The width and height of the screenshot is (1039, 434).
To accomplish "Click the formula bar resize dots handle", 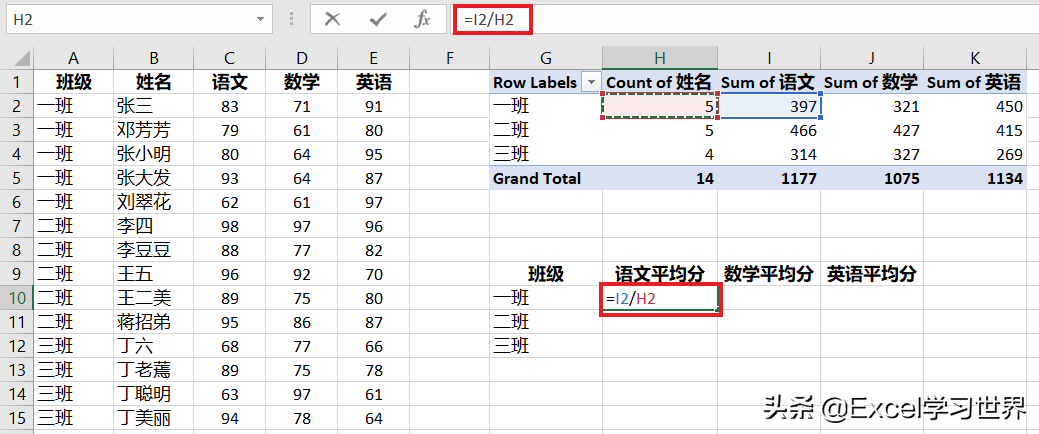I will (x=292, y=20).
